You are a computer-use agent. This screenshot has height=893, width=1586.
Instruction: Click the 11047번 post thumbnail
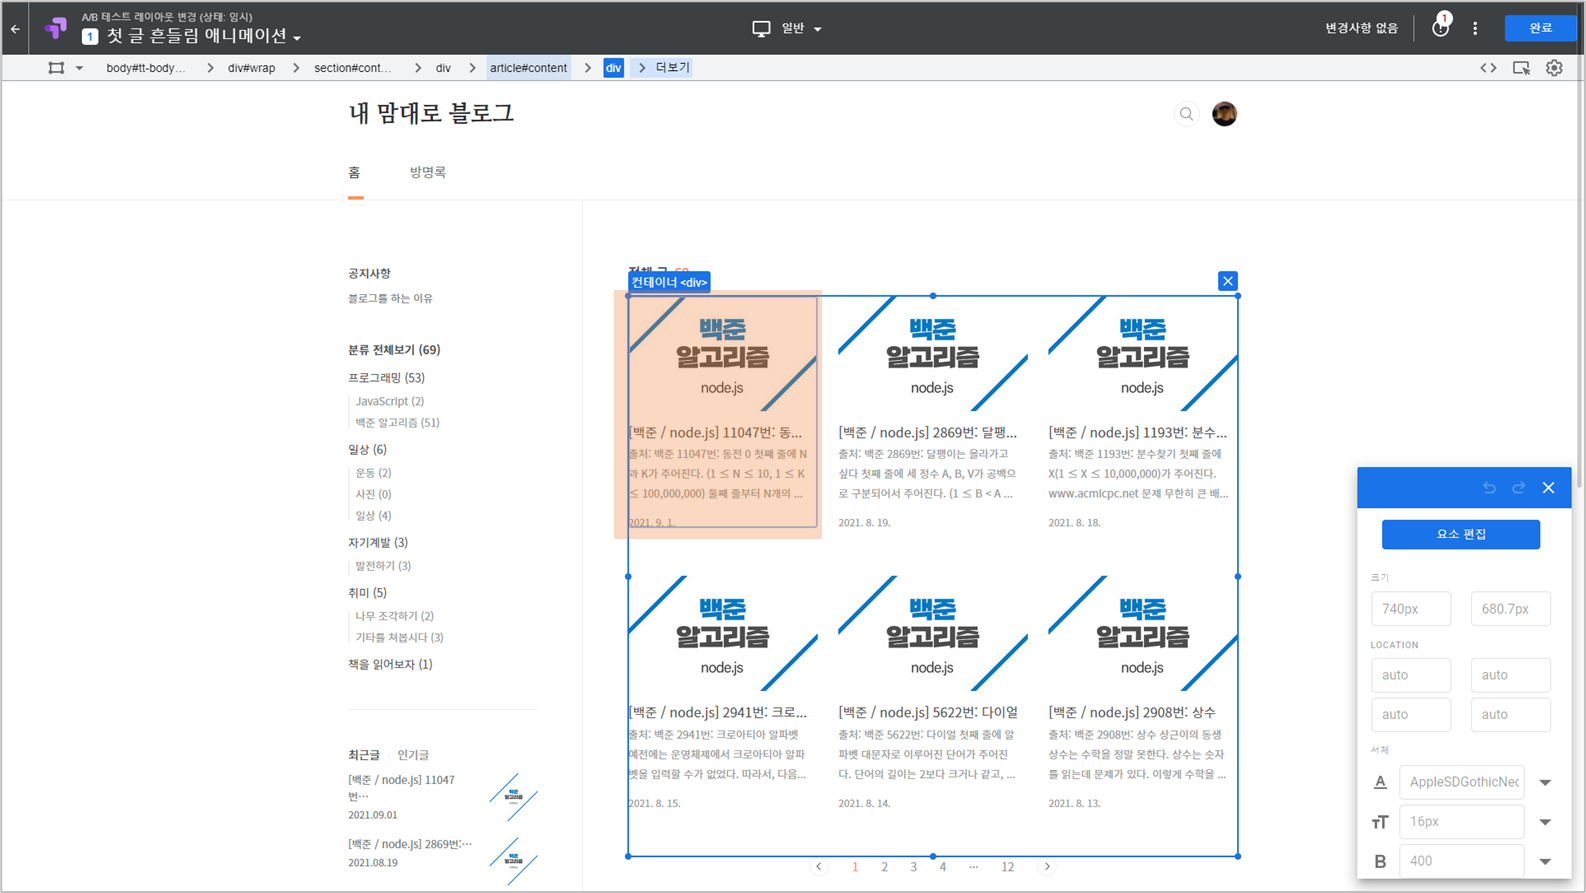(x=722, y=354)
